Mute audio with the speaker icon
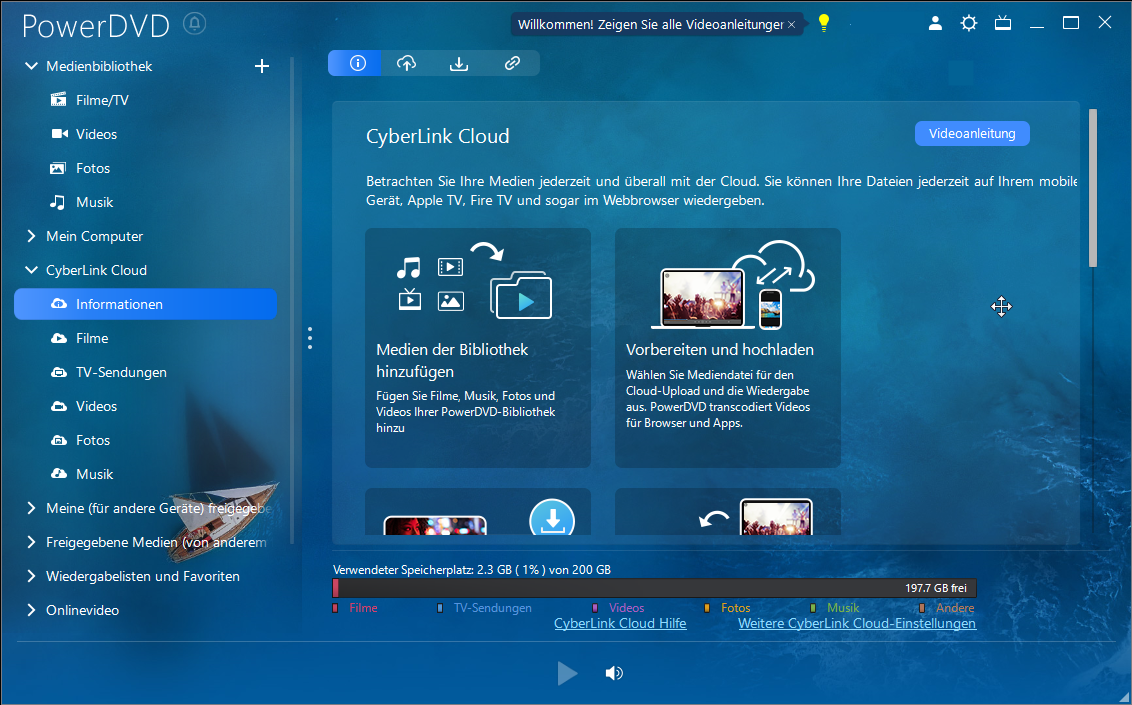 pos(614,673)
